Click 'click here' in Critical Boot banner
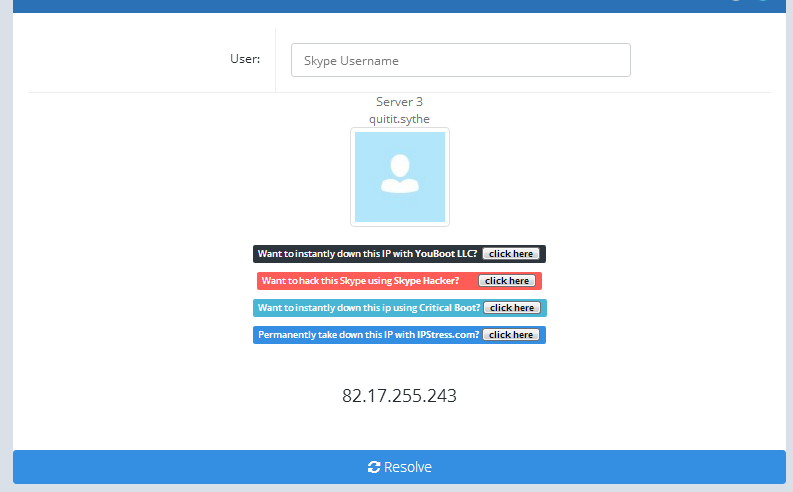 [x=512, y=307]
